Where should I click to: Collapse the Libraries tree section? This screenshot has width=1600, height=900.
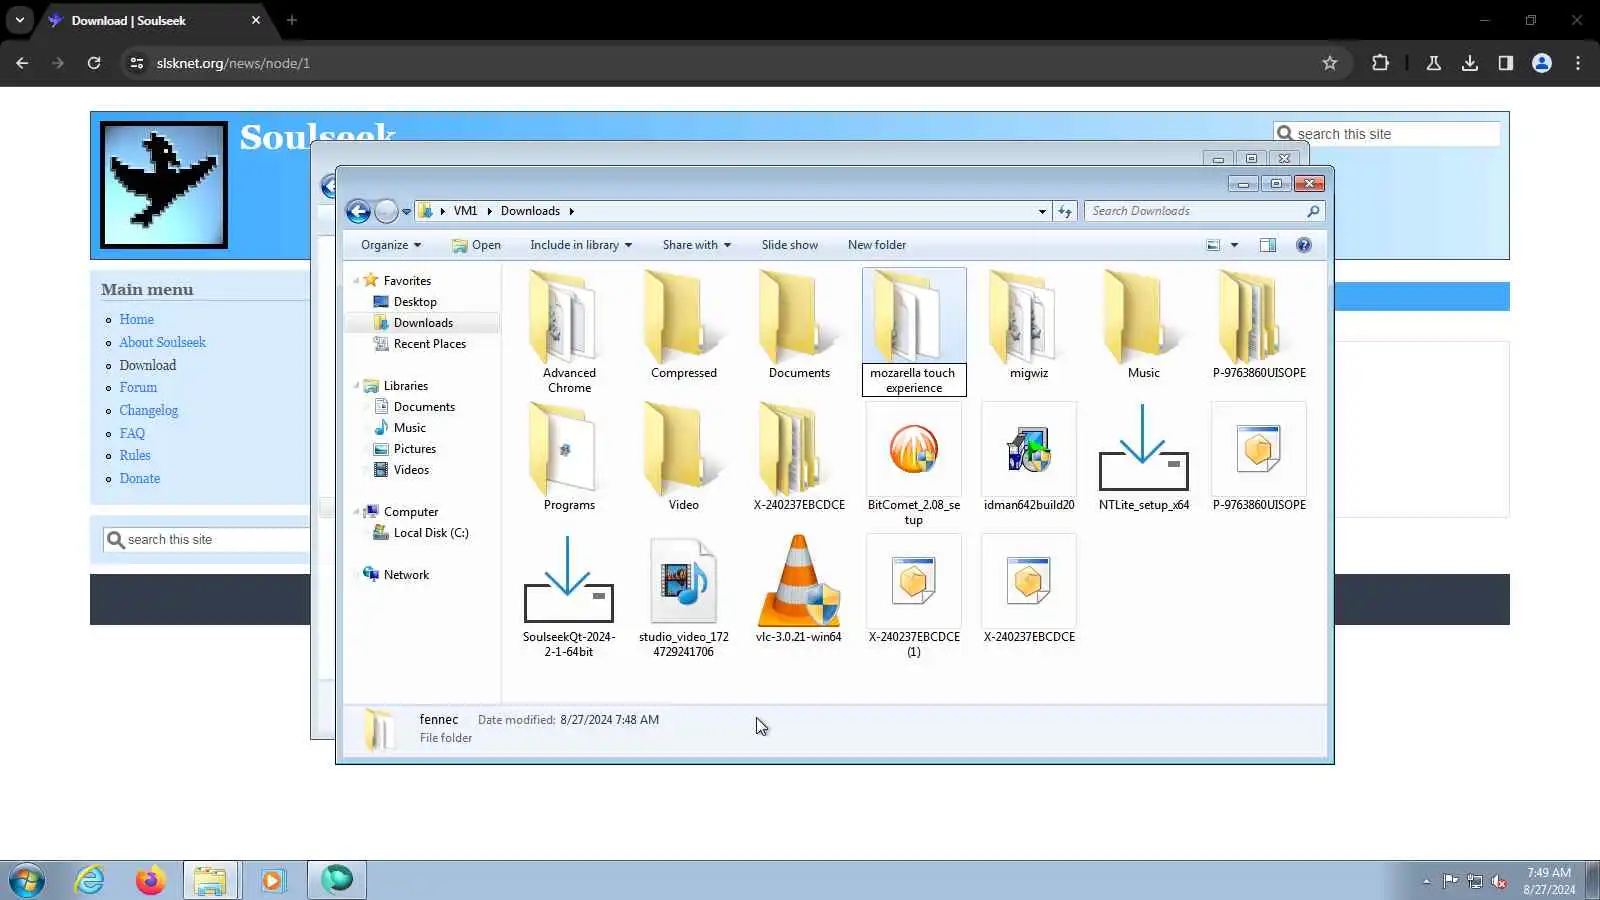click(356, 386)
